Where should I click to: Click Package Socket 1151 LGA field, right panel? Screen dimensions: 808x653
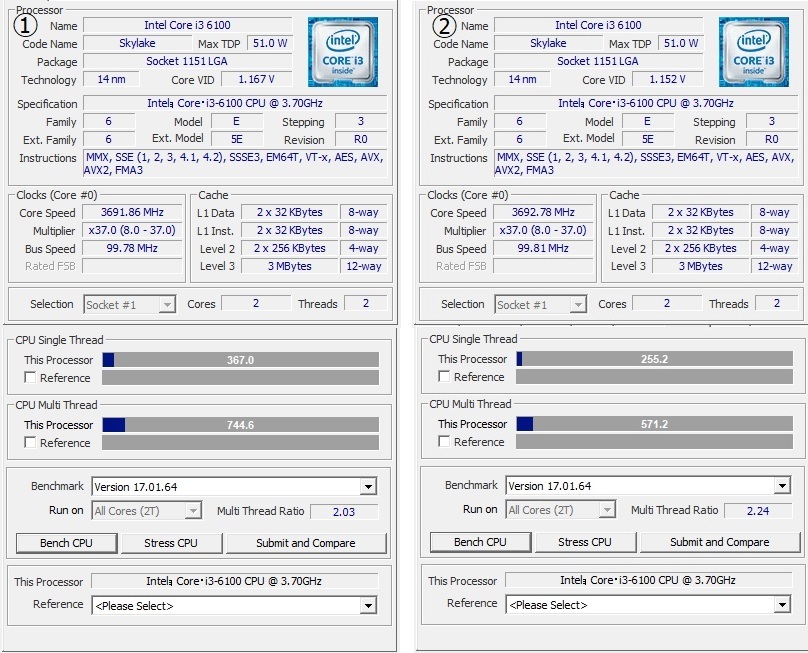pos(599,61)
